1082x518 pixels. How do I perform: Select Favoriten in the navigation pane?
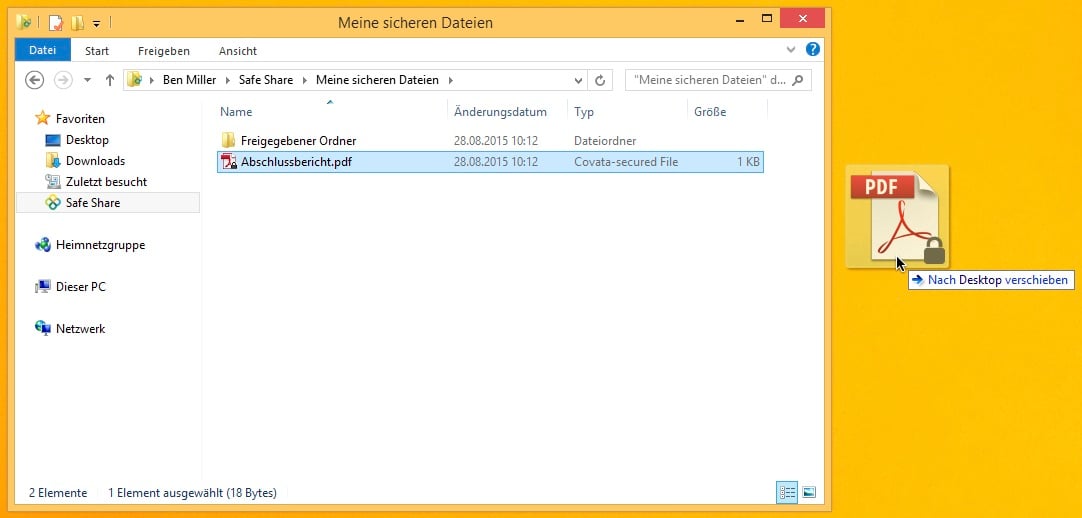pos(80,119)
